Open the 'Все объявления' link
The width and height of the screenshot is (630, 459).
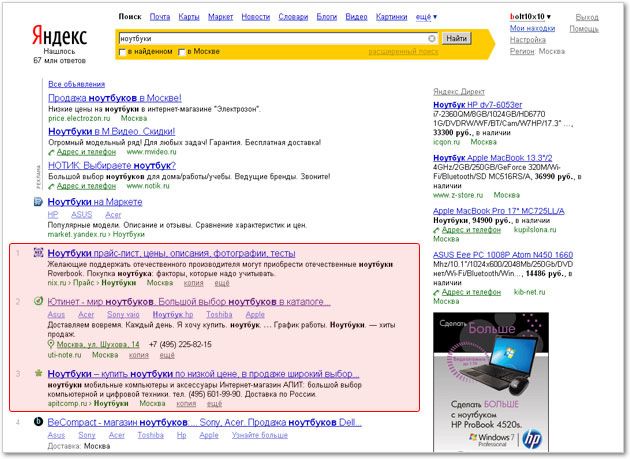click(x=76, y=84)
